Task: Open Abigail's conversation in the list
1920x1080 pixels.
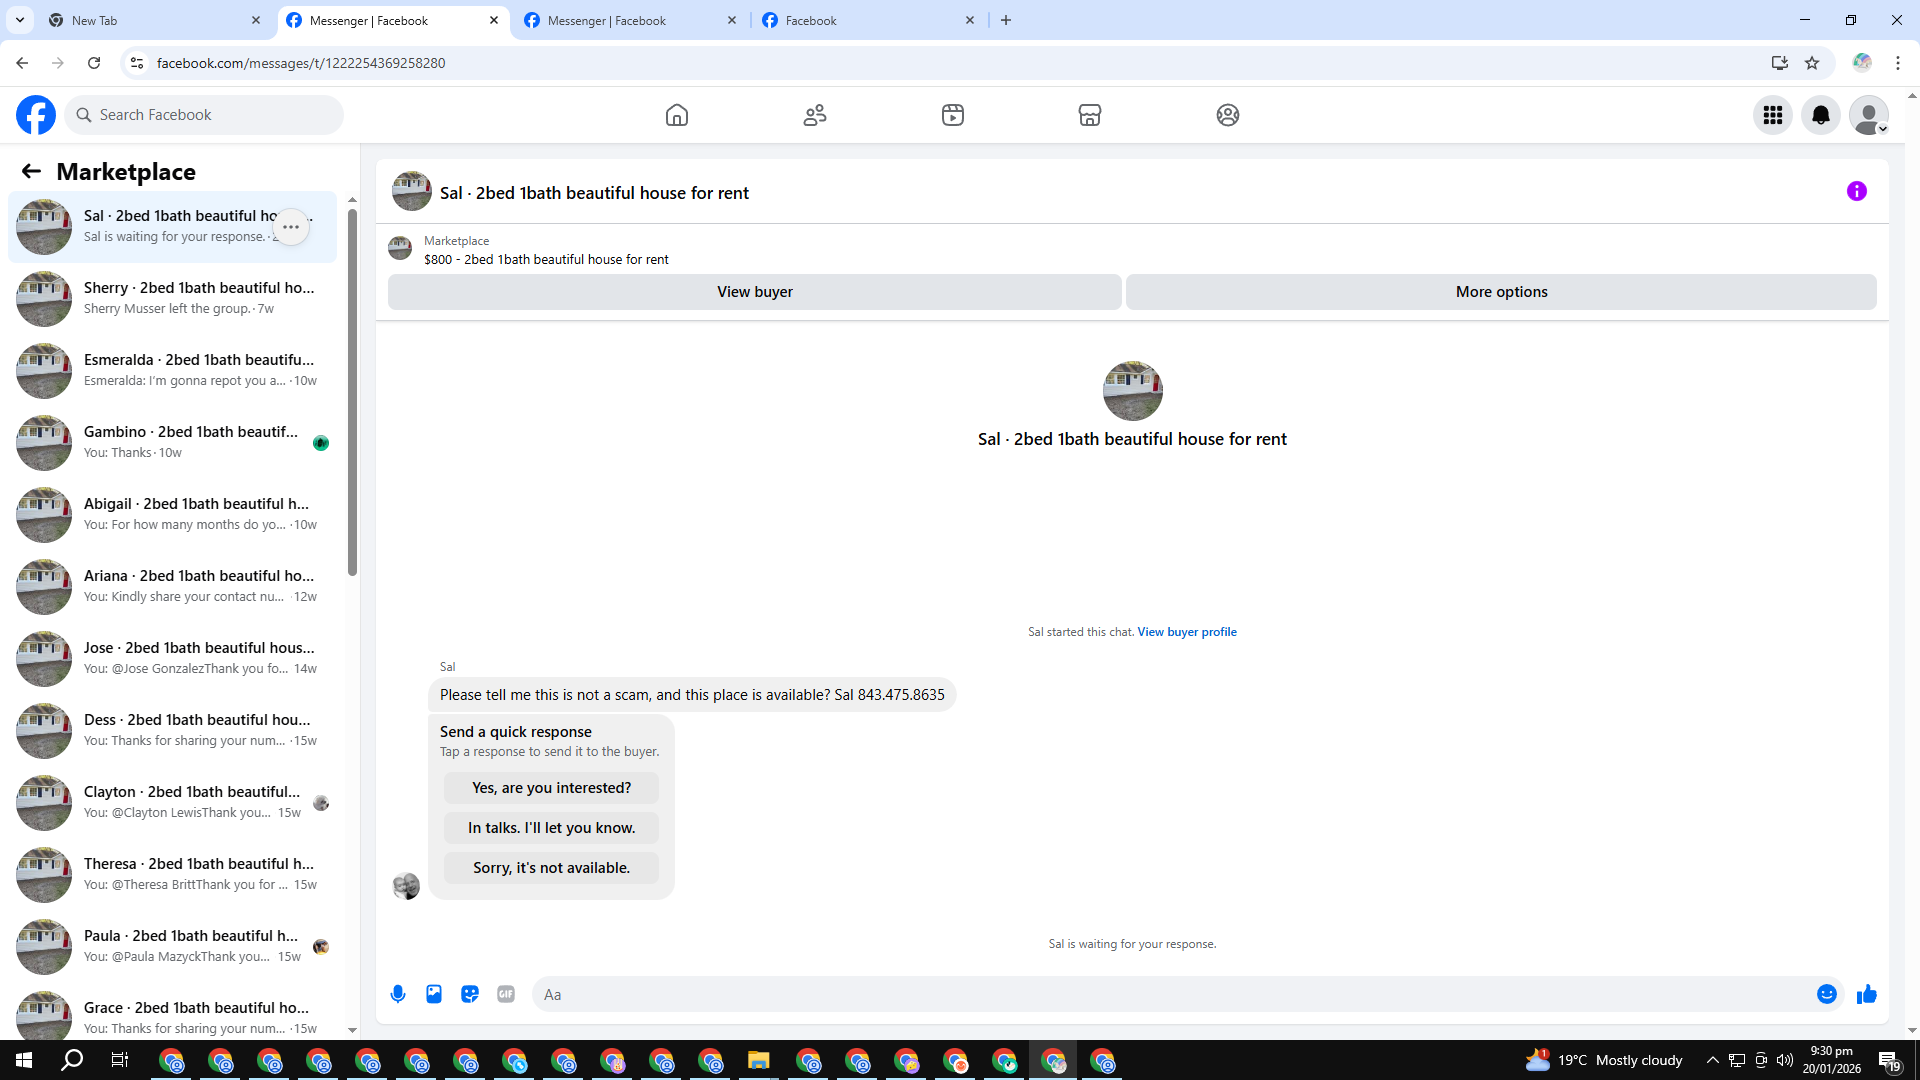Action: [172, 515]
